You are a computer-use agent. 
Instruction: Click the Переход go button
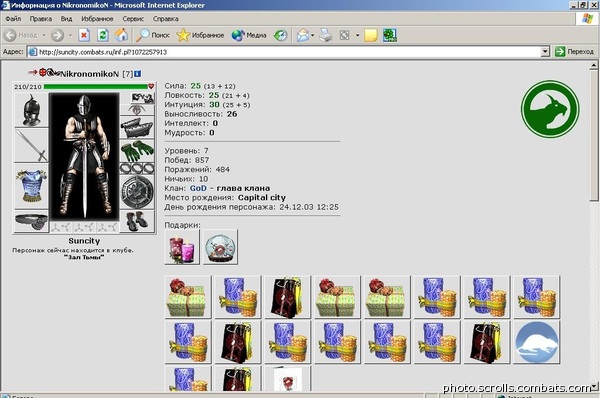click(x=574, y=51)
